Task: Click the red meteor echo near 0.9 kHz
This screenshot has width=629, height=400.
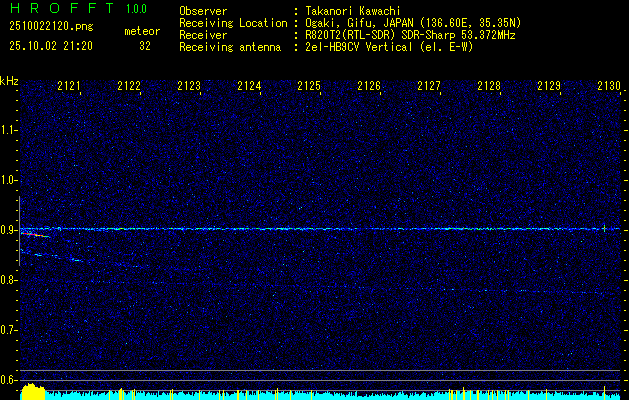Action: (34, 235)
